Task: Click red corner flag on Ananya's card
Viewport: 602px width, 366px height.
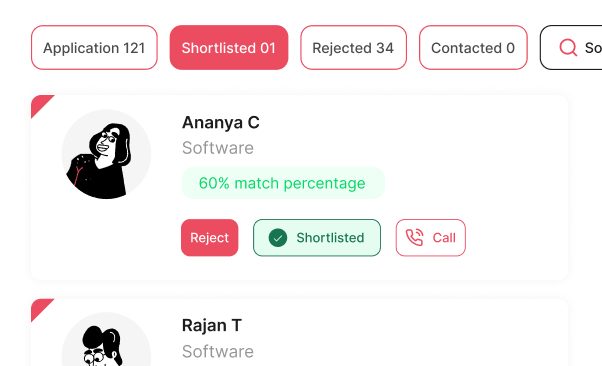Action: [x=40, y=104]
